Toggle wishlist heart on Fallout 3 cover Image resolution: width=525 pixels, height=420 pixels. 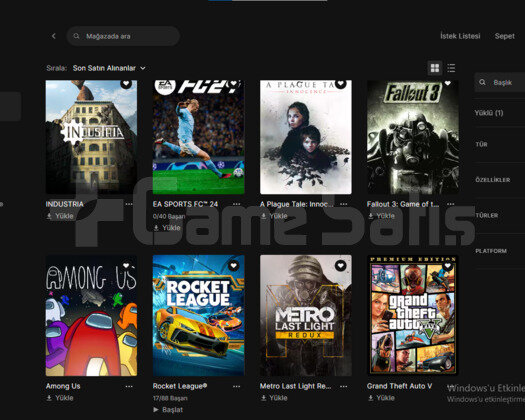pyautogui.click(x=448, y=83)
